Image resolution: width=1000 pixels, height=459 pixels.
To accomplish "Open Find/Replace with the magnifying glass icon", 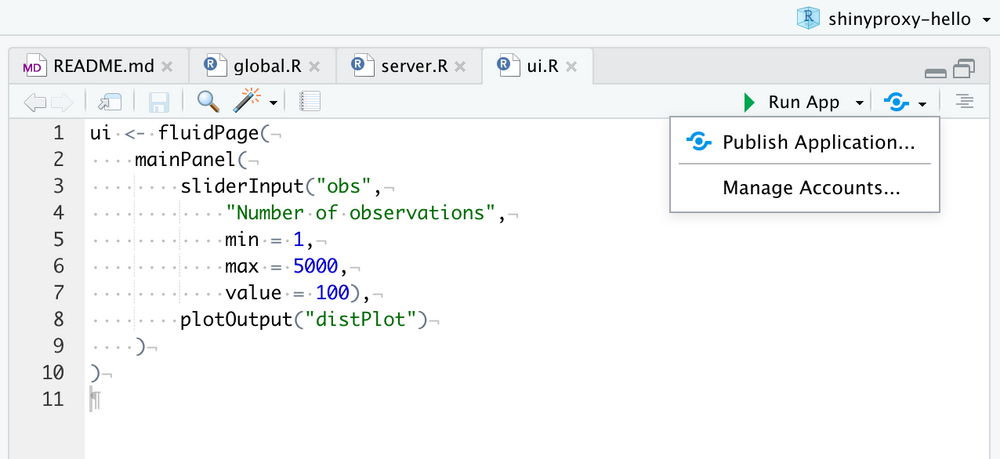I will [208, 101].
